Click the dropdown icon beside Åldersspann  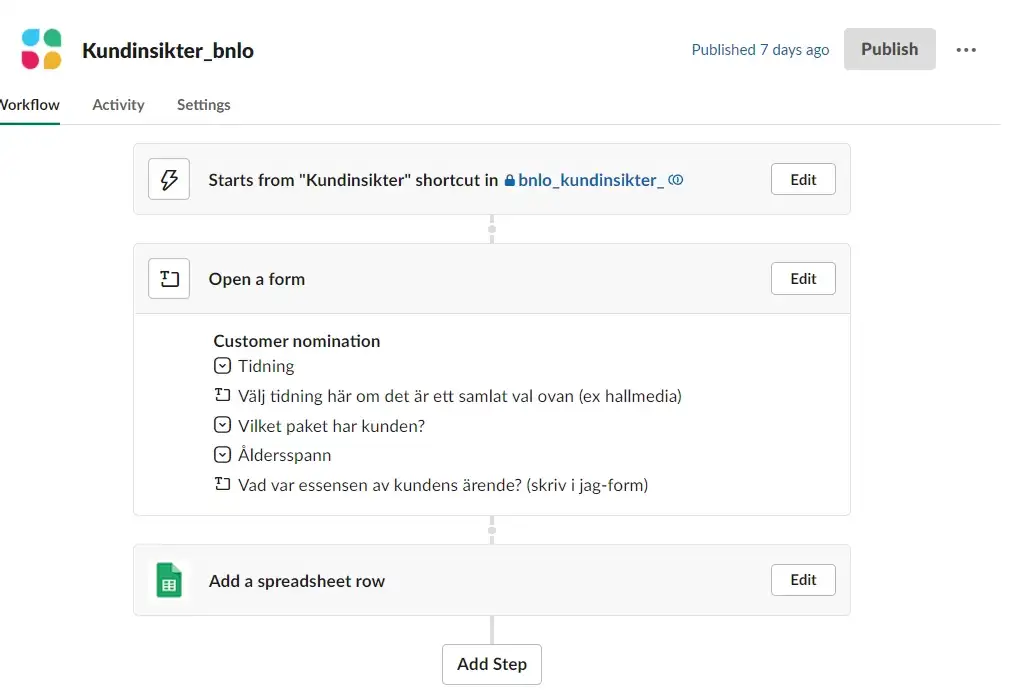pos(223,455)
